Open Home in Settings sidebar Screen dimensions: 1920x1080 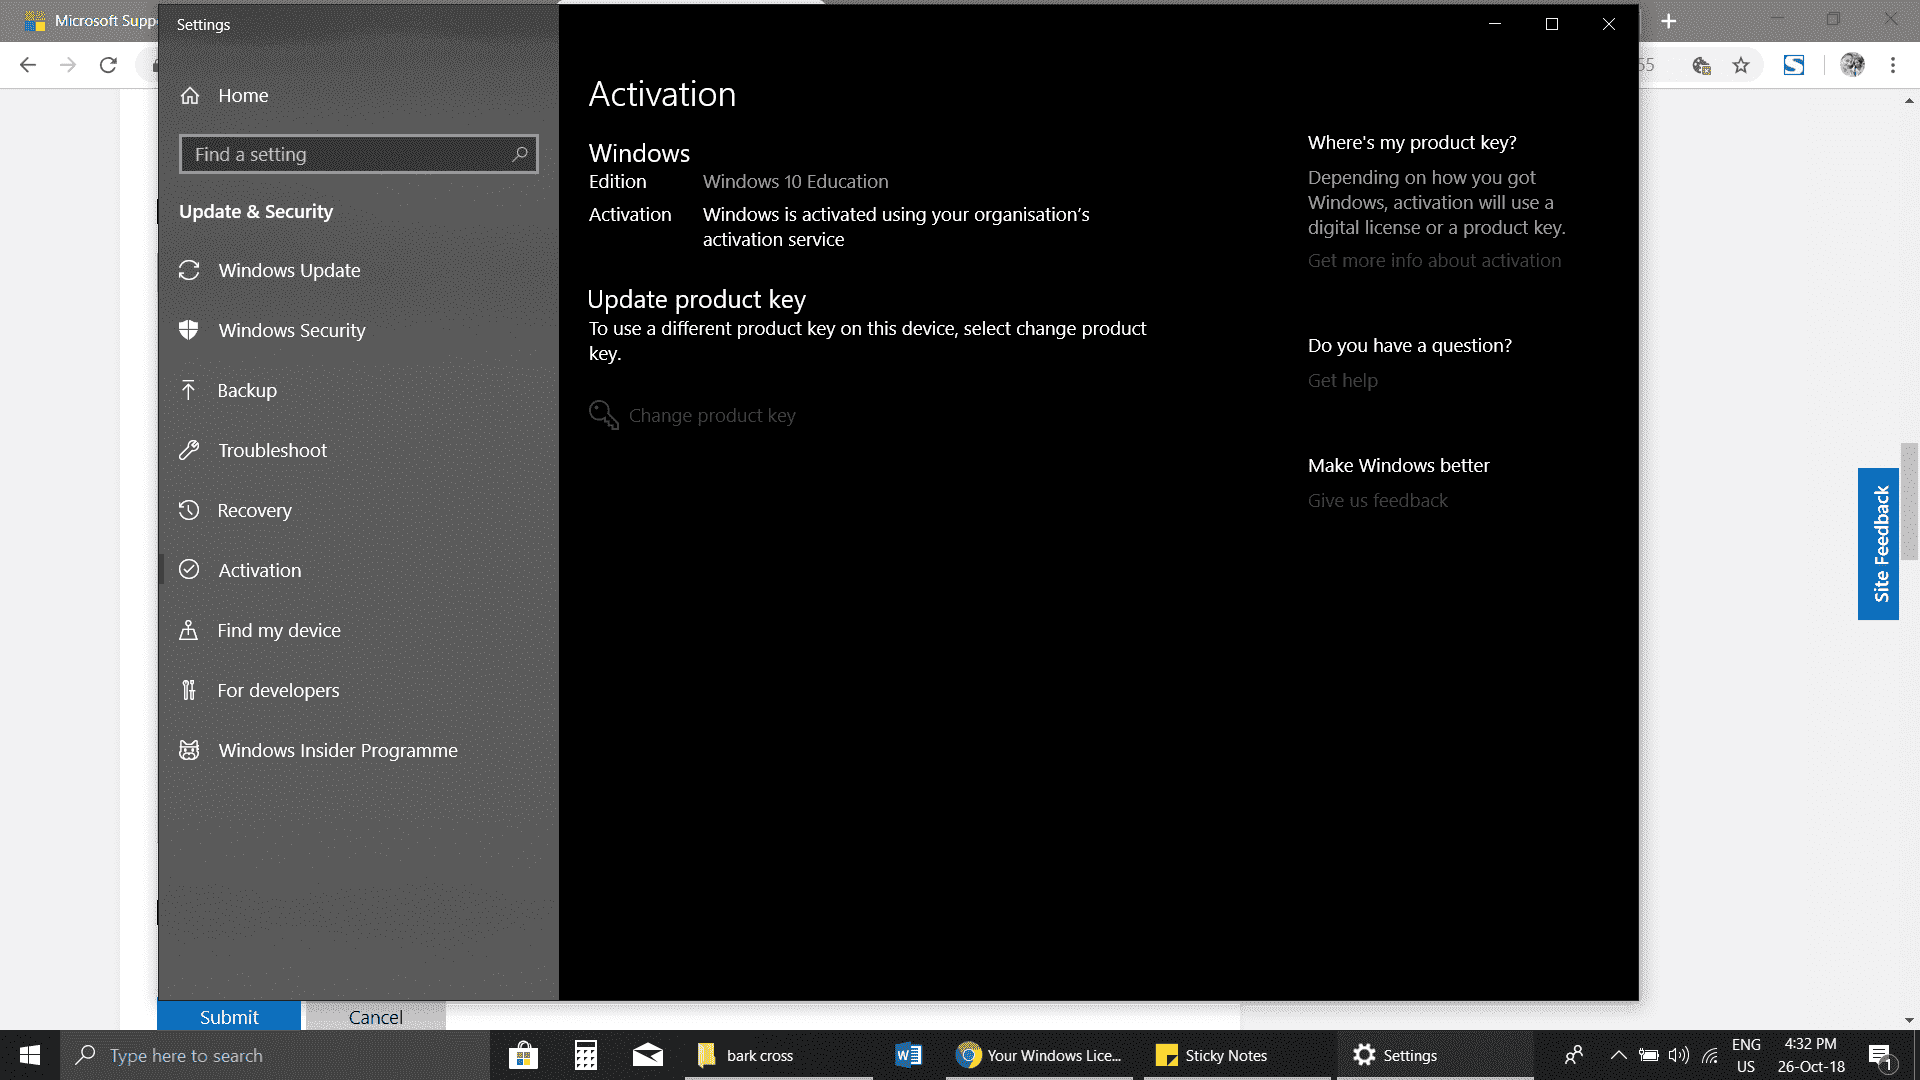[x=358, y=95]
